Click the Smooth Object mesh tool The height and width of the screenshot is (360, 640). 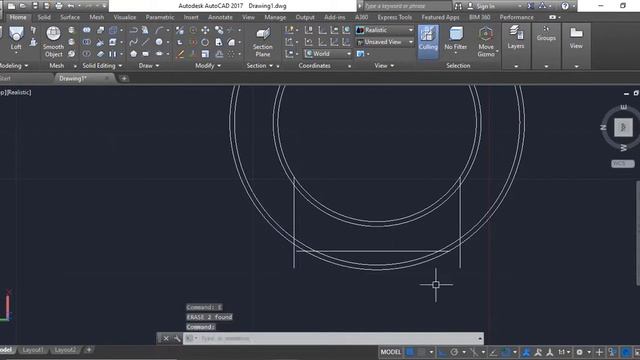pos(53,41)
